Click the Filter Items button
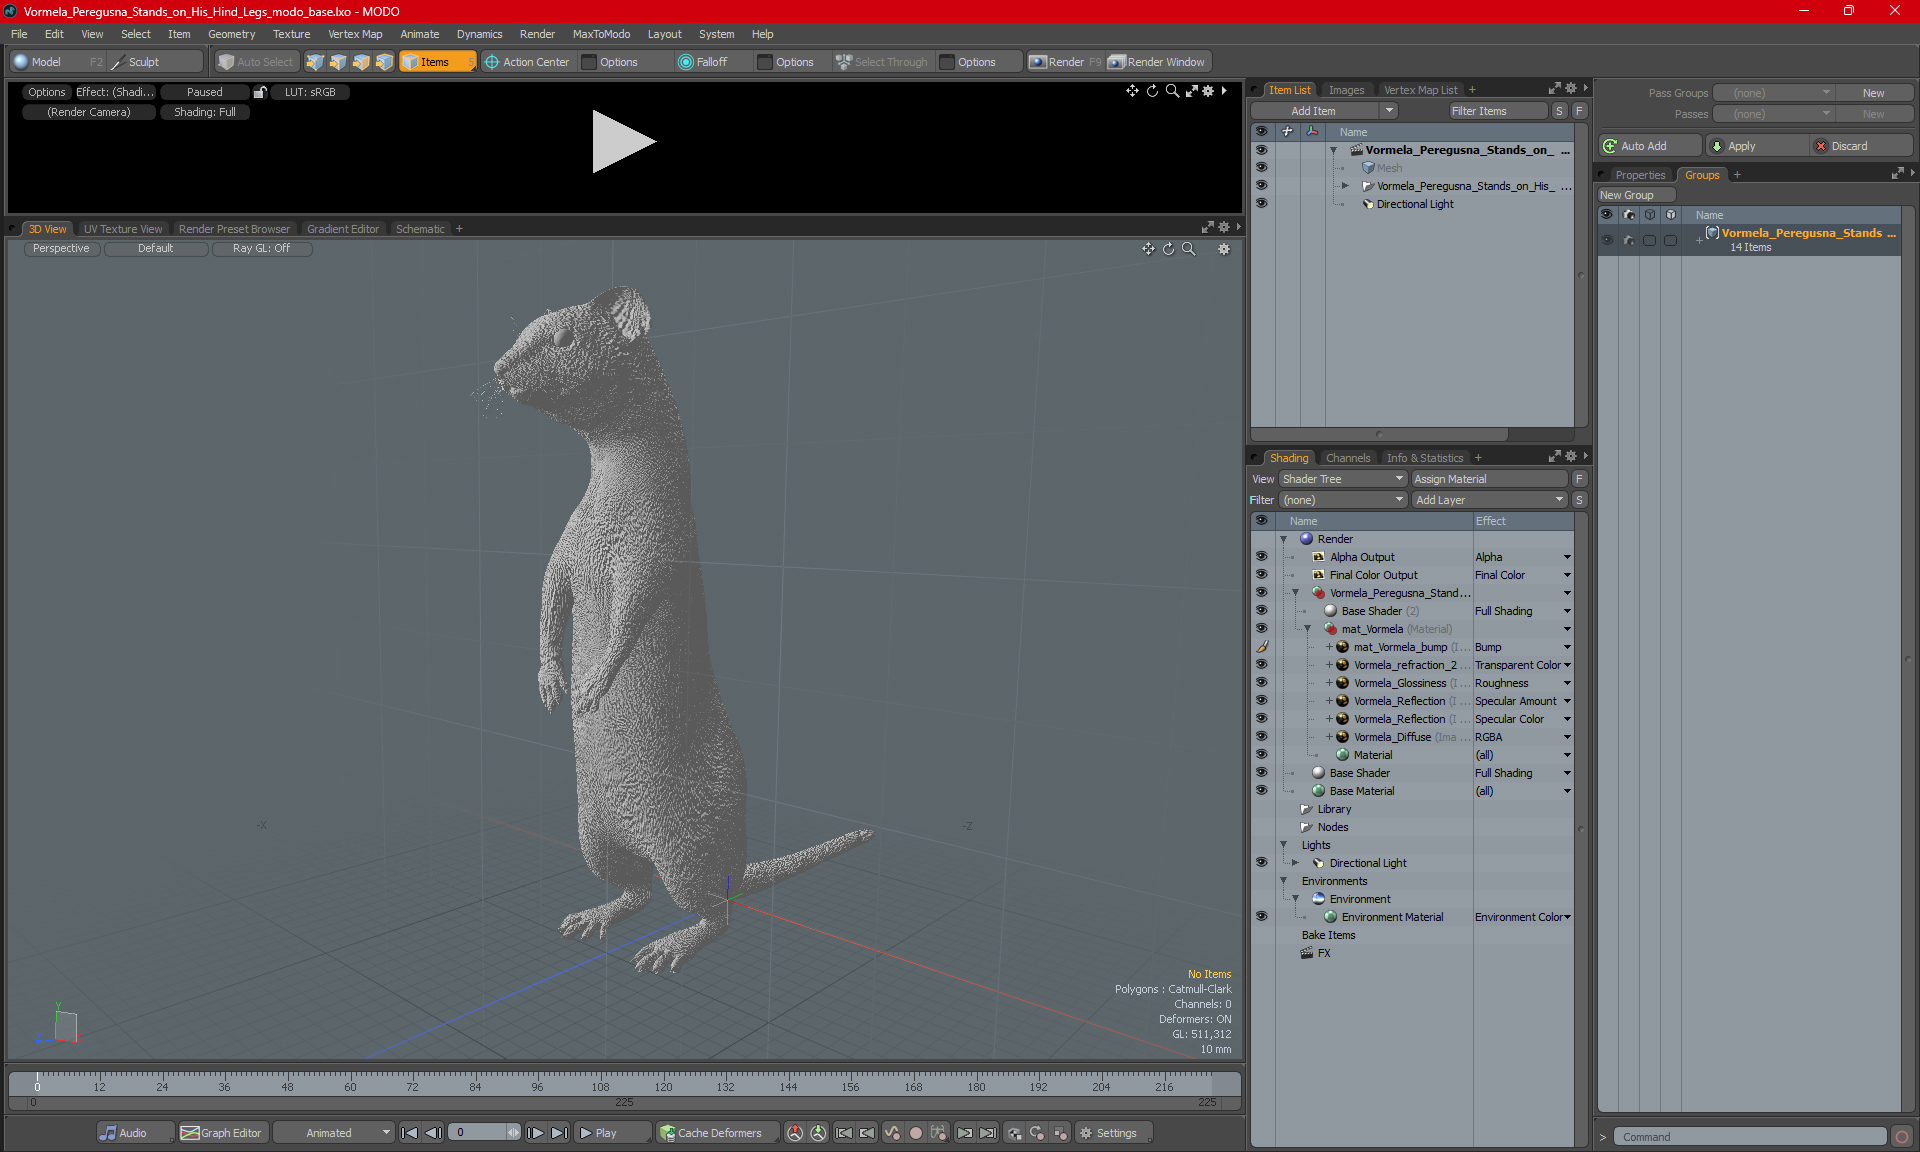Image resolution: width=1920 pixels, height=1152 pixels. (x=1498, y=111)
